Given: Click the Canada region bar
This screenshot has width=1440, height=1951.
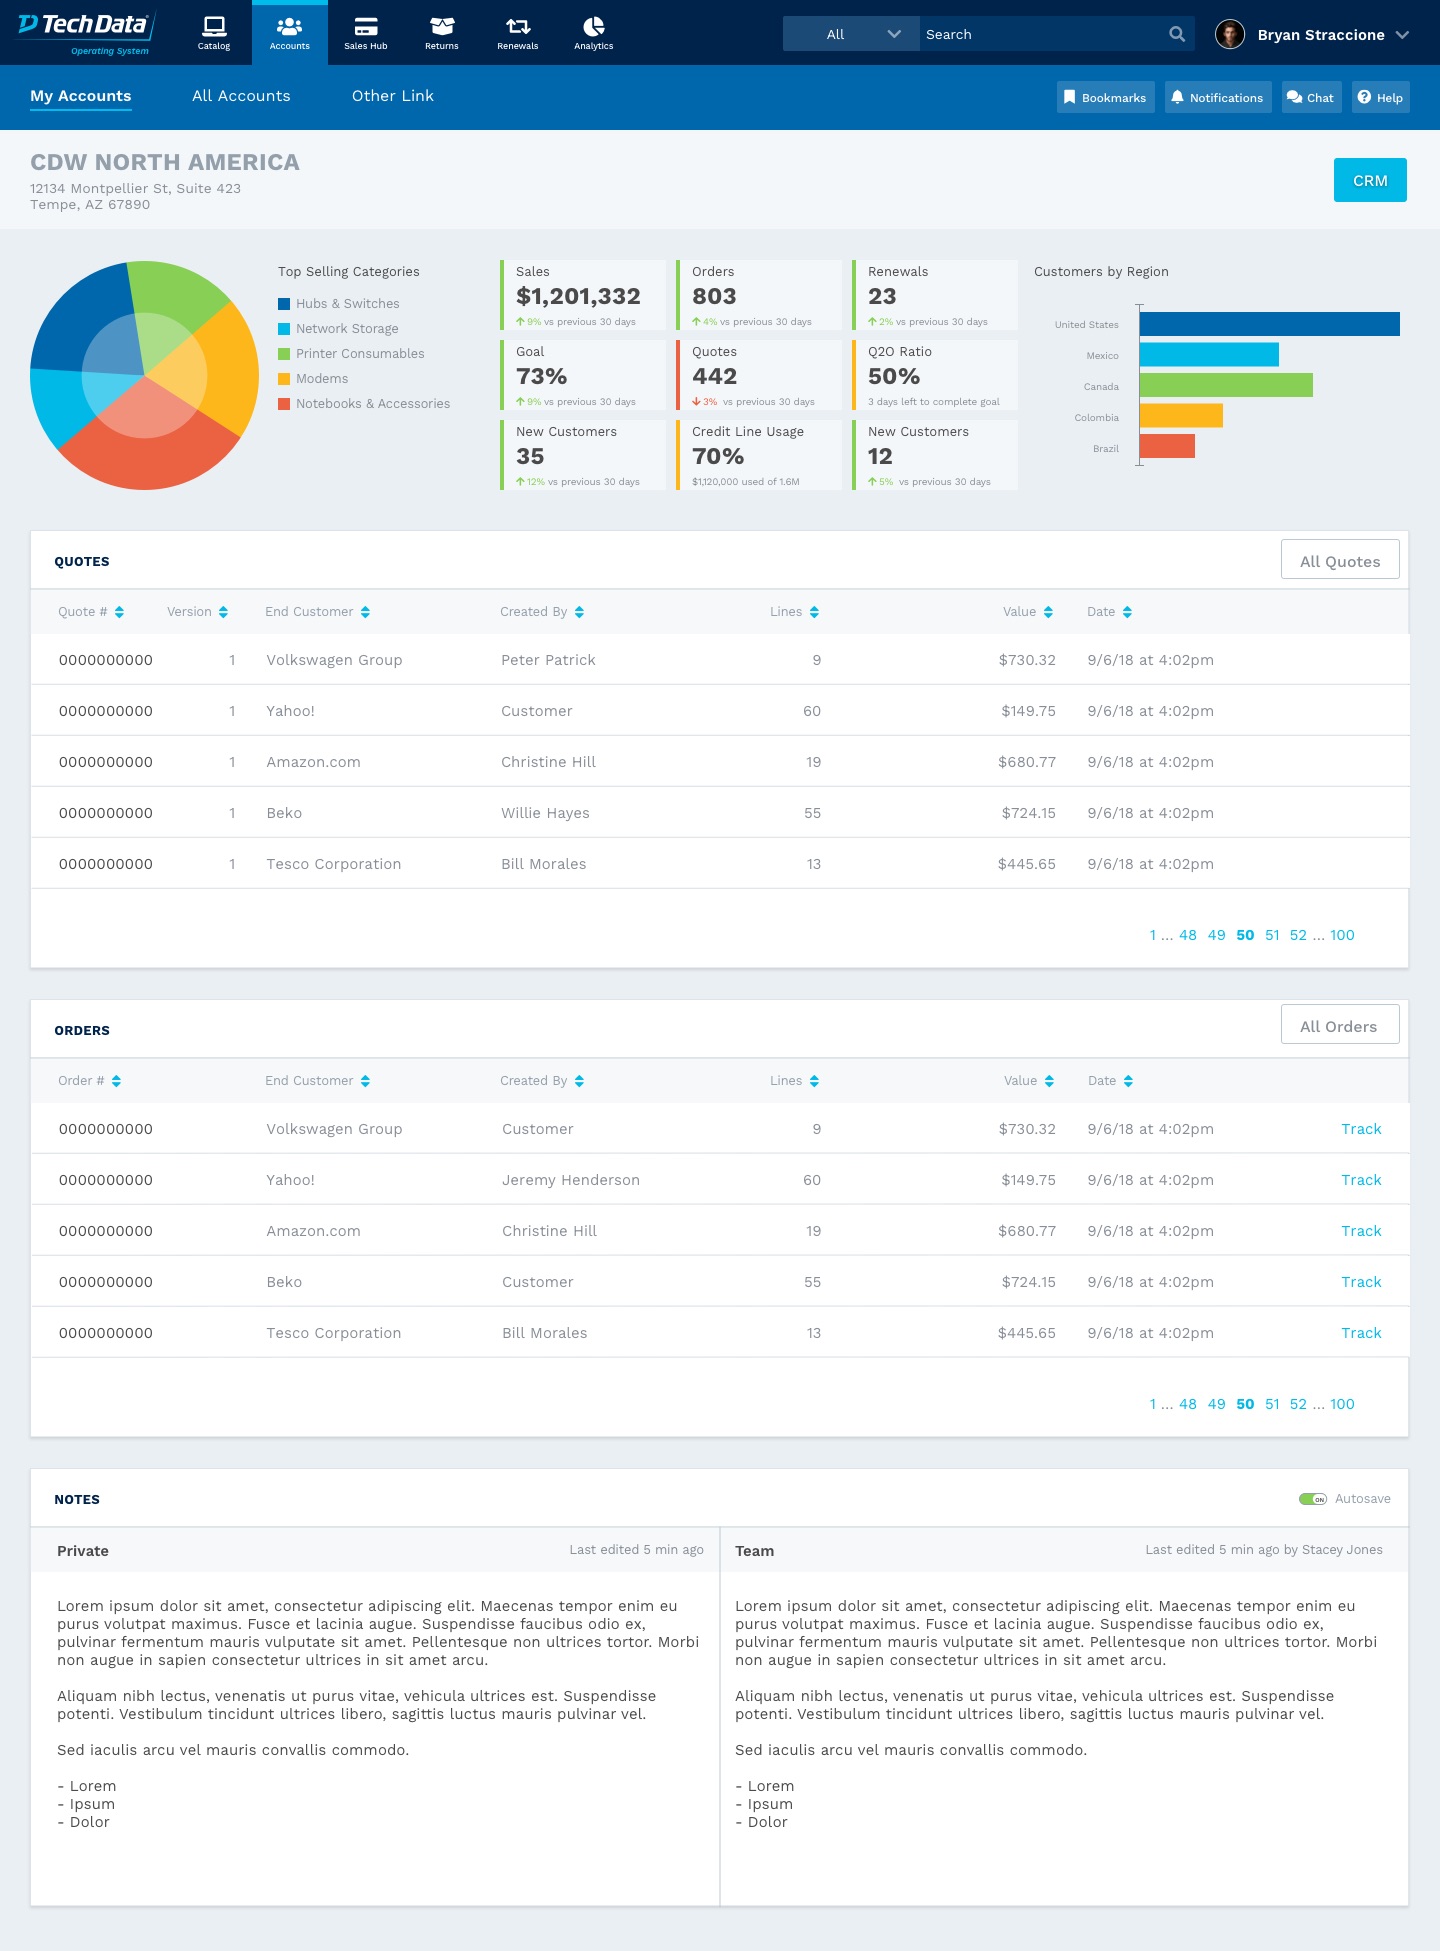Looking at the screenshot, I should coord(1226,385).
